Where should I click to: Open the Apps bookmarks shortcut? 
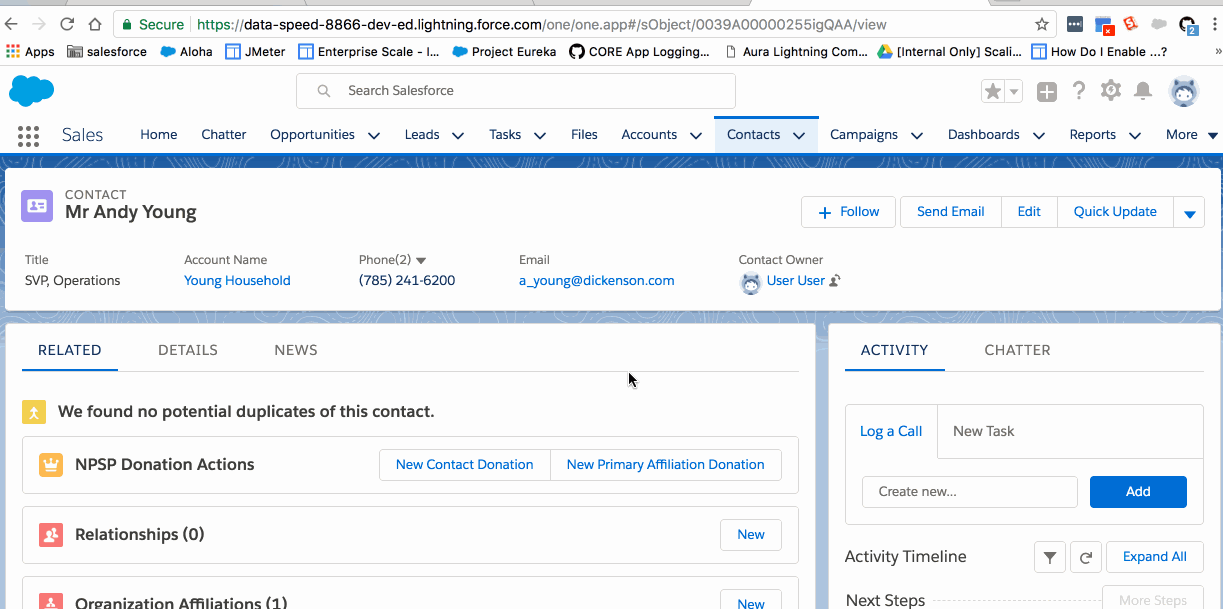coord(30,52)
